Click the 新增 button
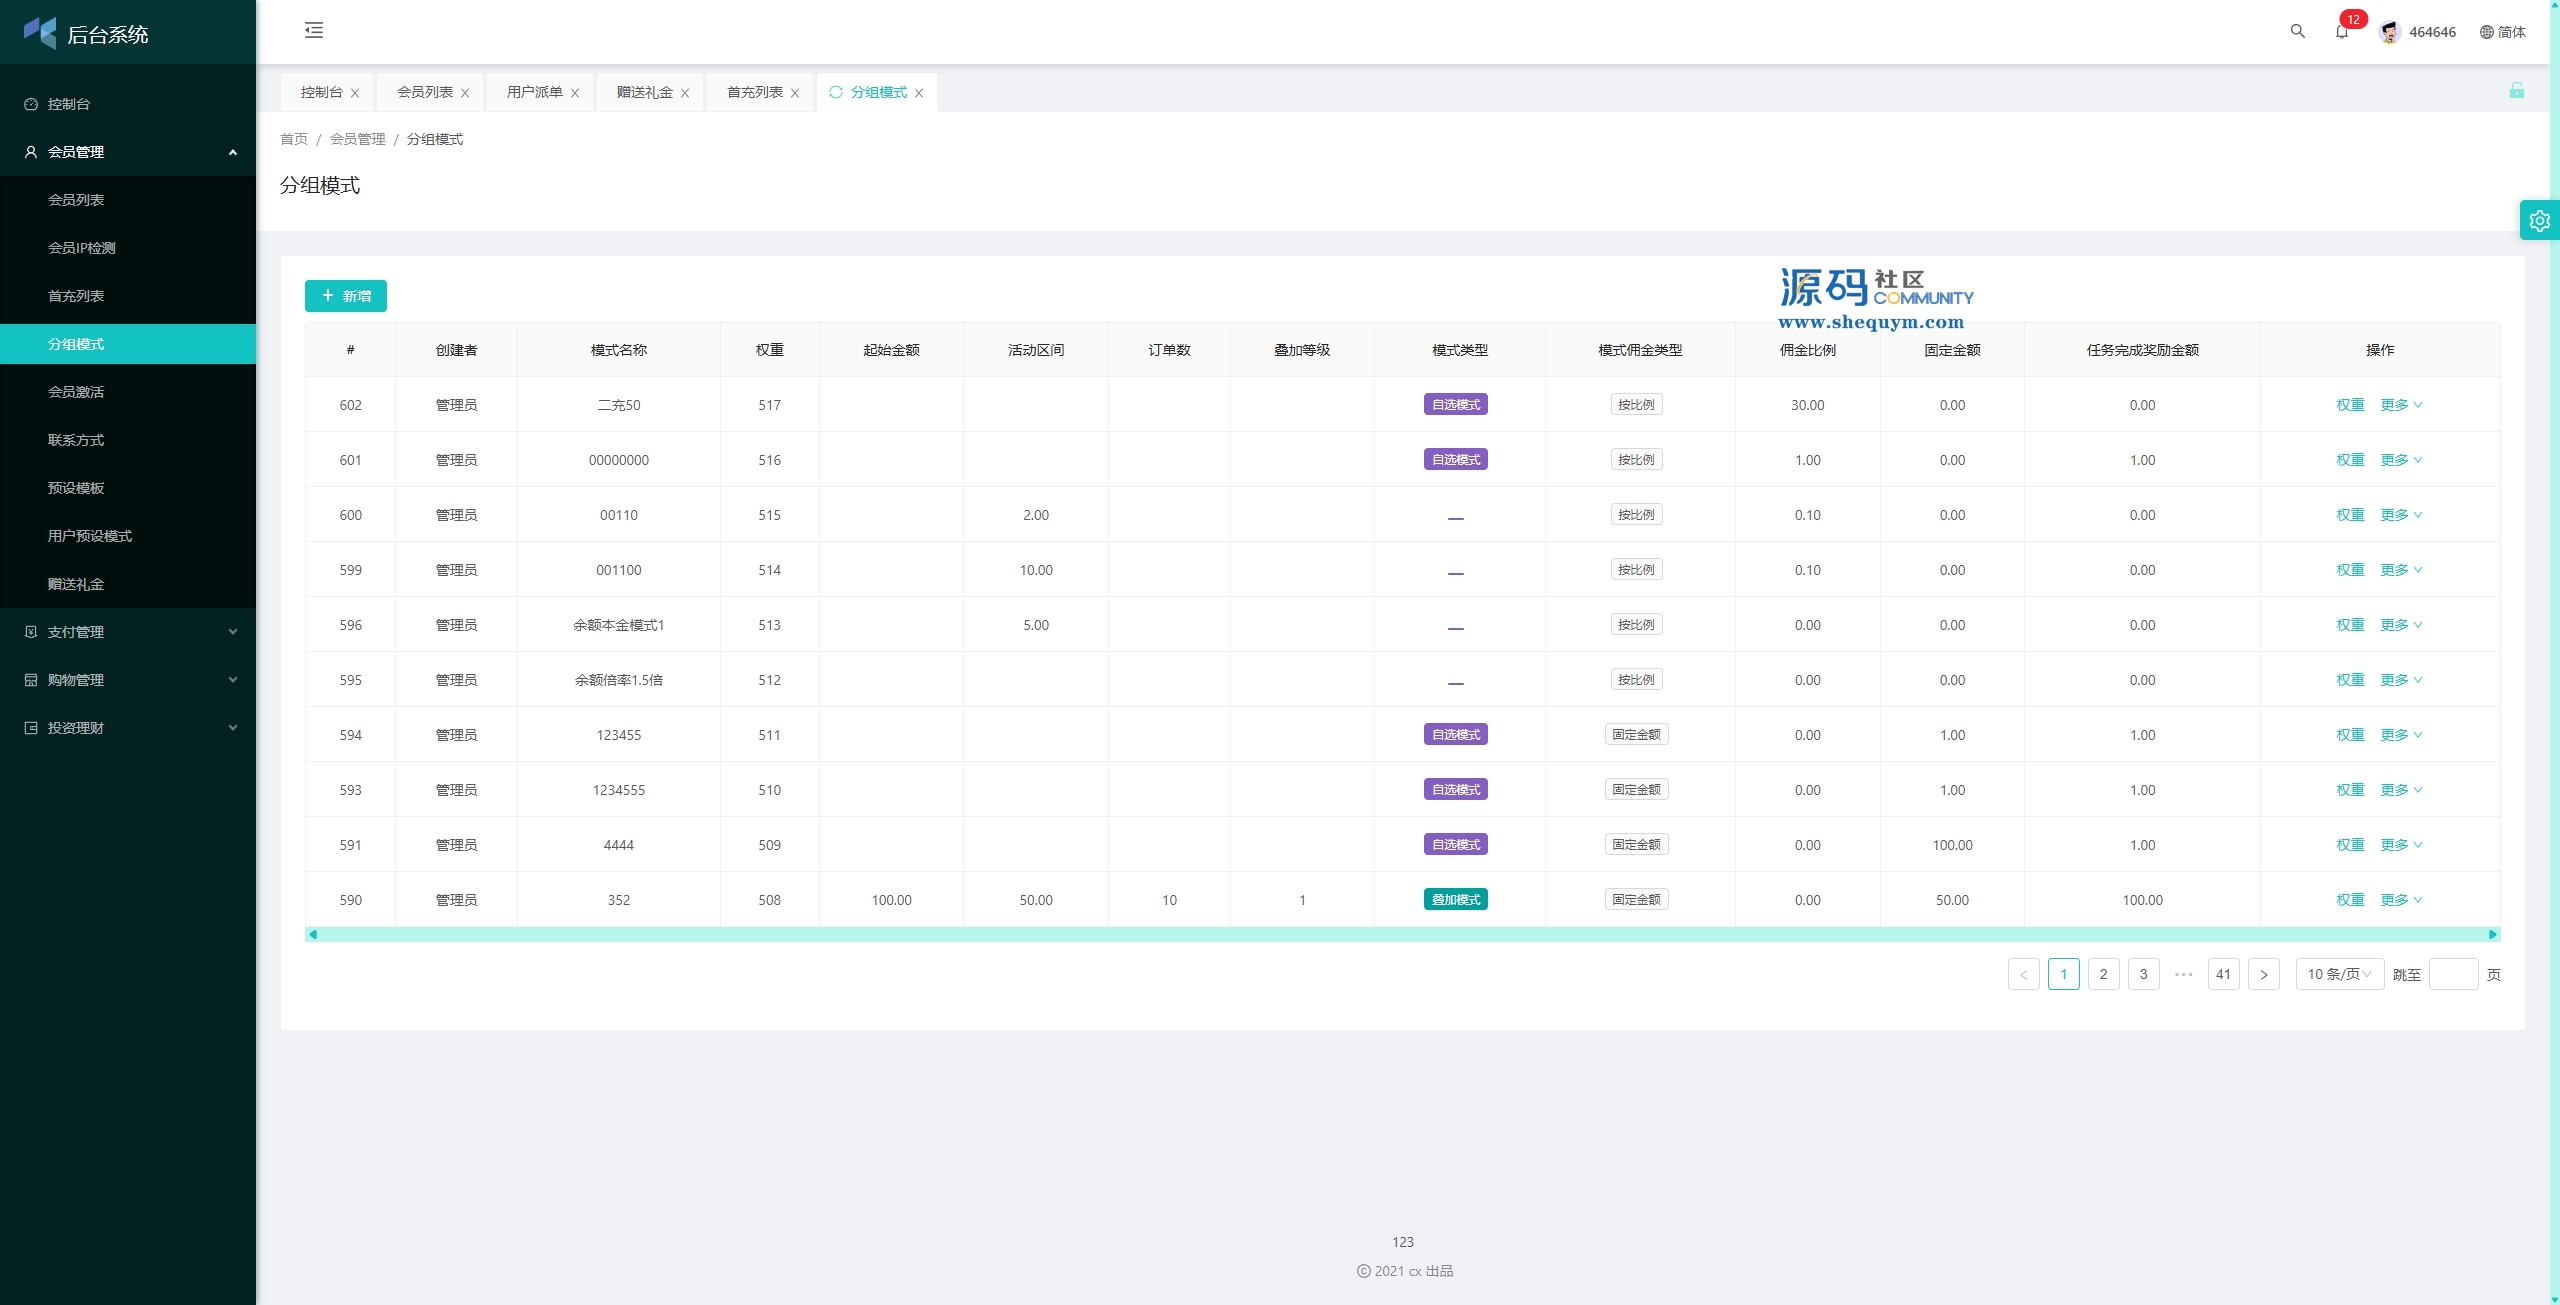This screenshot has height=1305, width=2560. click(346, 296)
